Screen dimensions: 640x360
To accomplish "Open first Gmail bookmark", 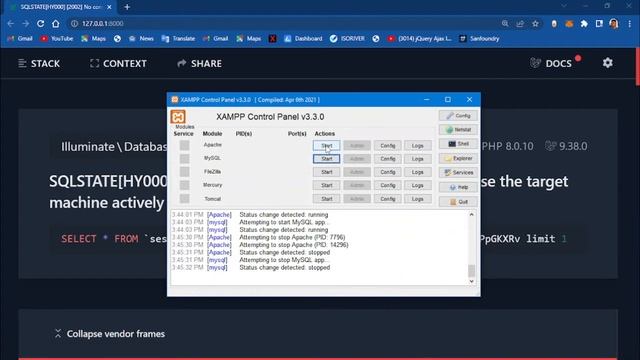I will tap(20, 39).
